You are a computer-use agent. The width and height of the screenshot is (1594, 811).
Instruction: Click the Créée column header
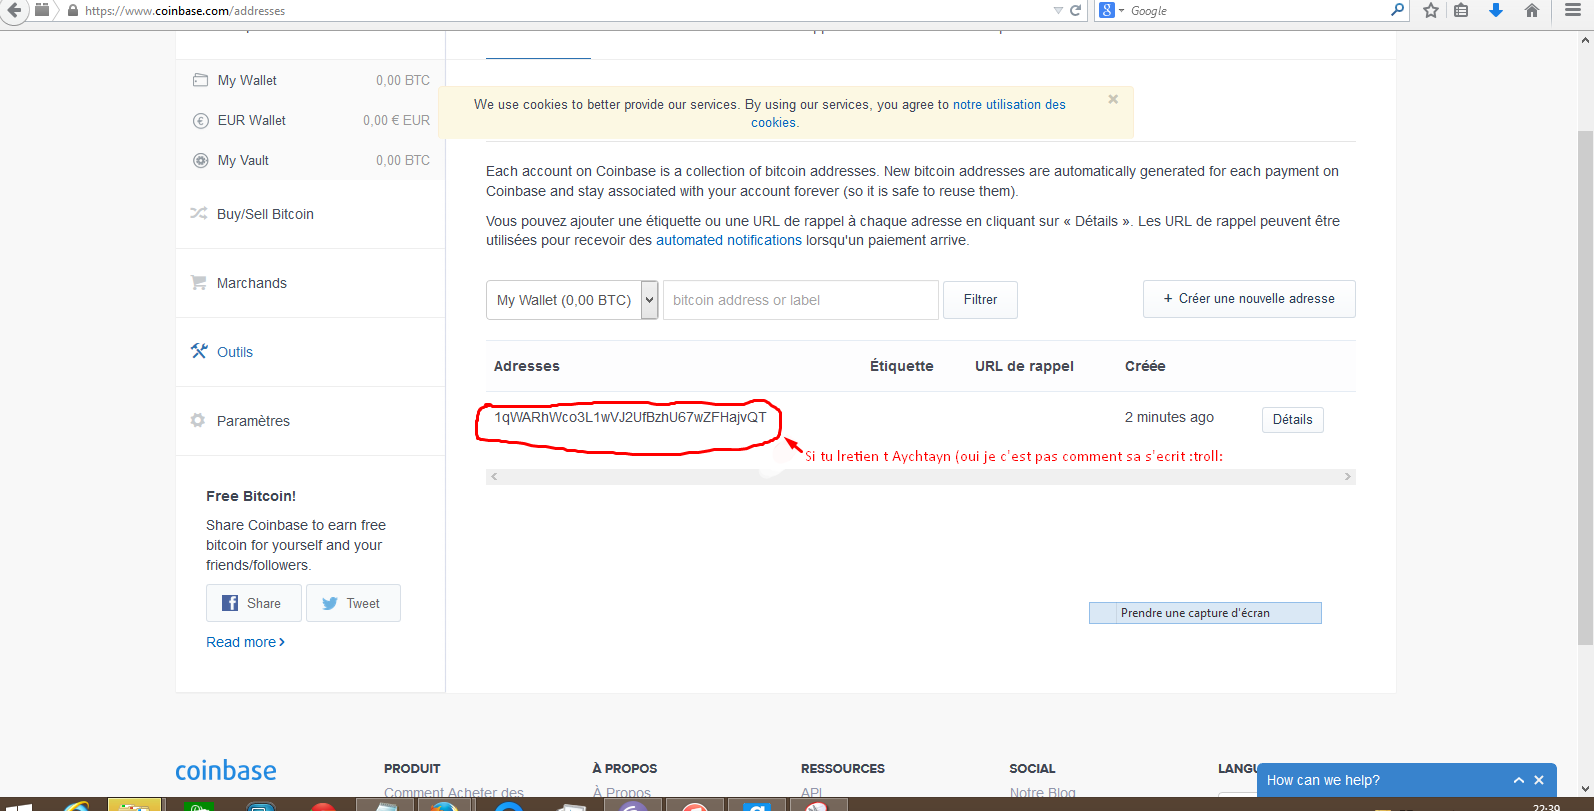tap(1145, 366)
